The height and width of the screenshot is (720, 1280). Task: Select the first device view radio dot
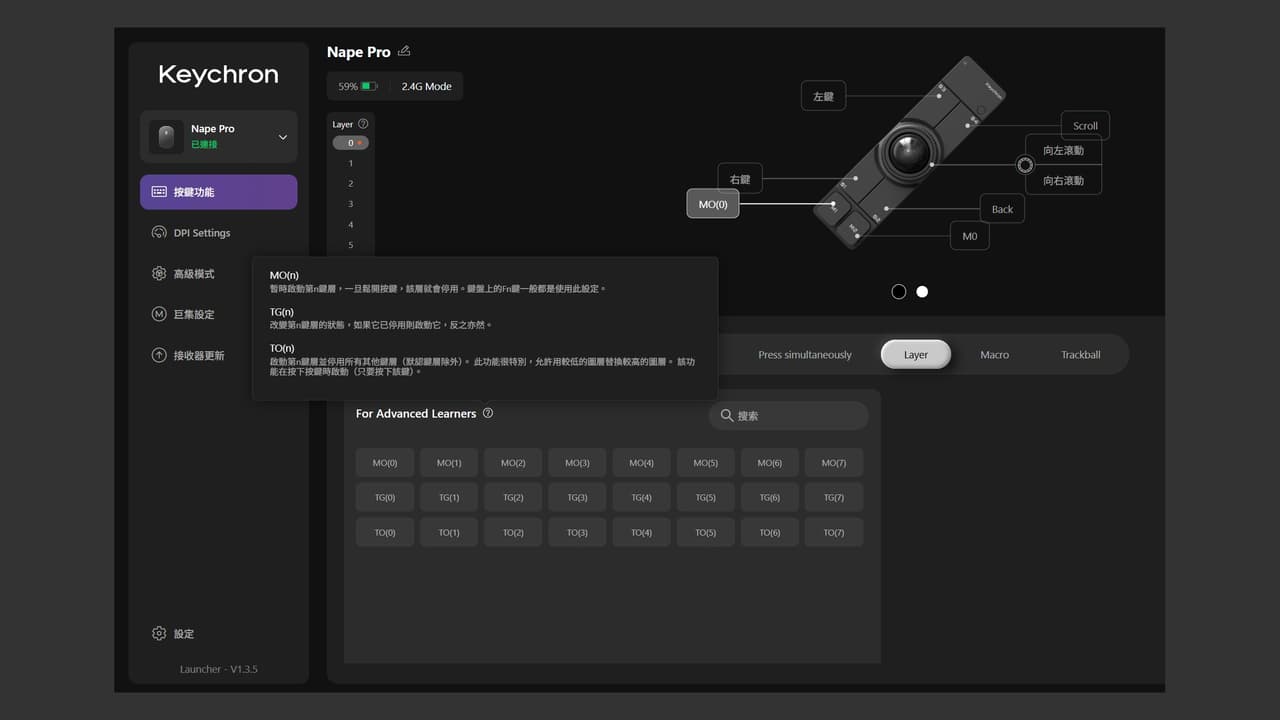click(898, 292)
